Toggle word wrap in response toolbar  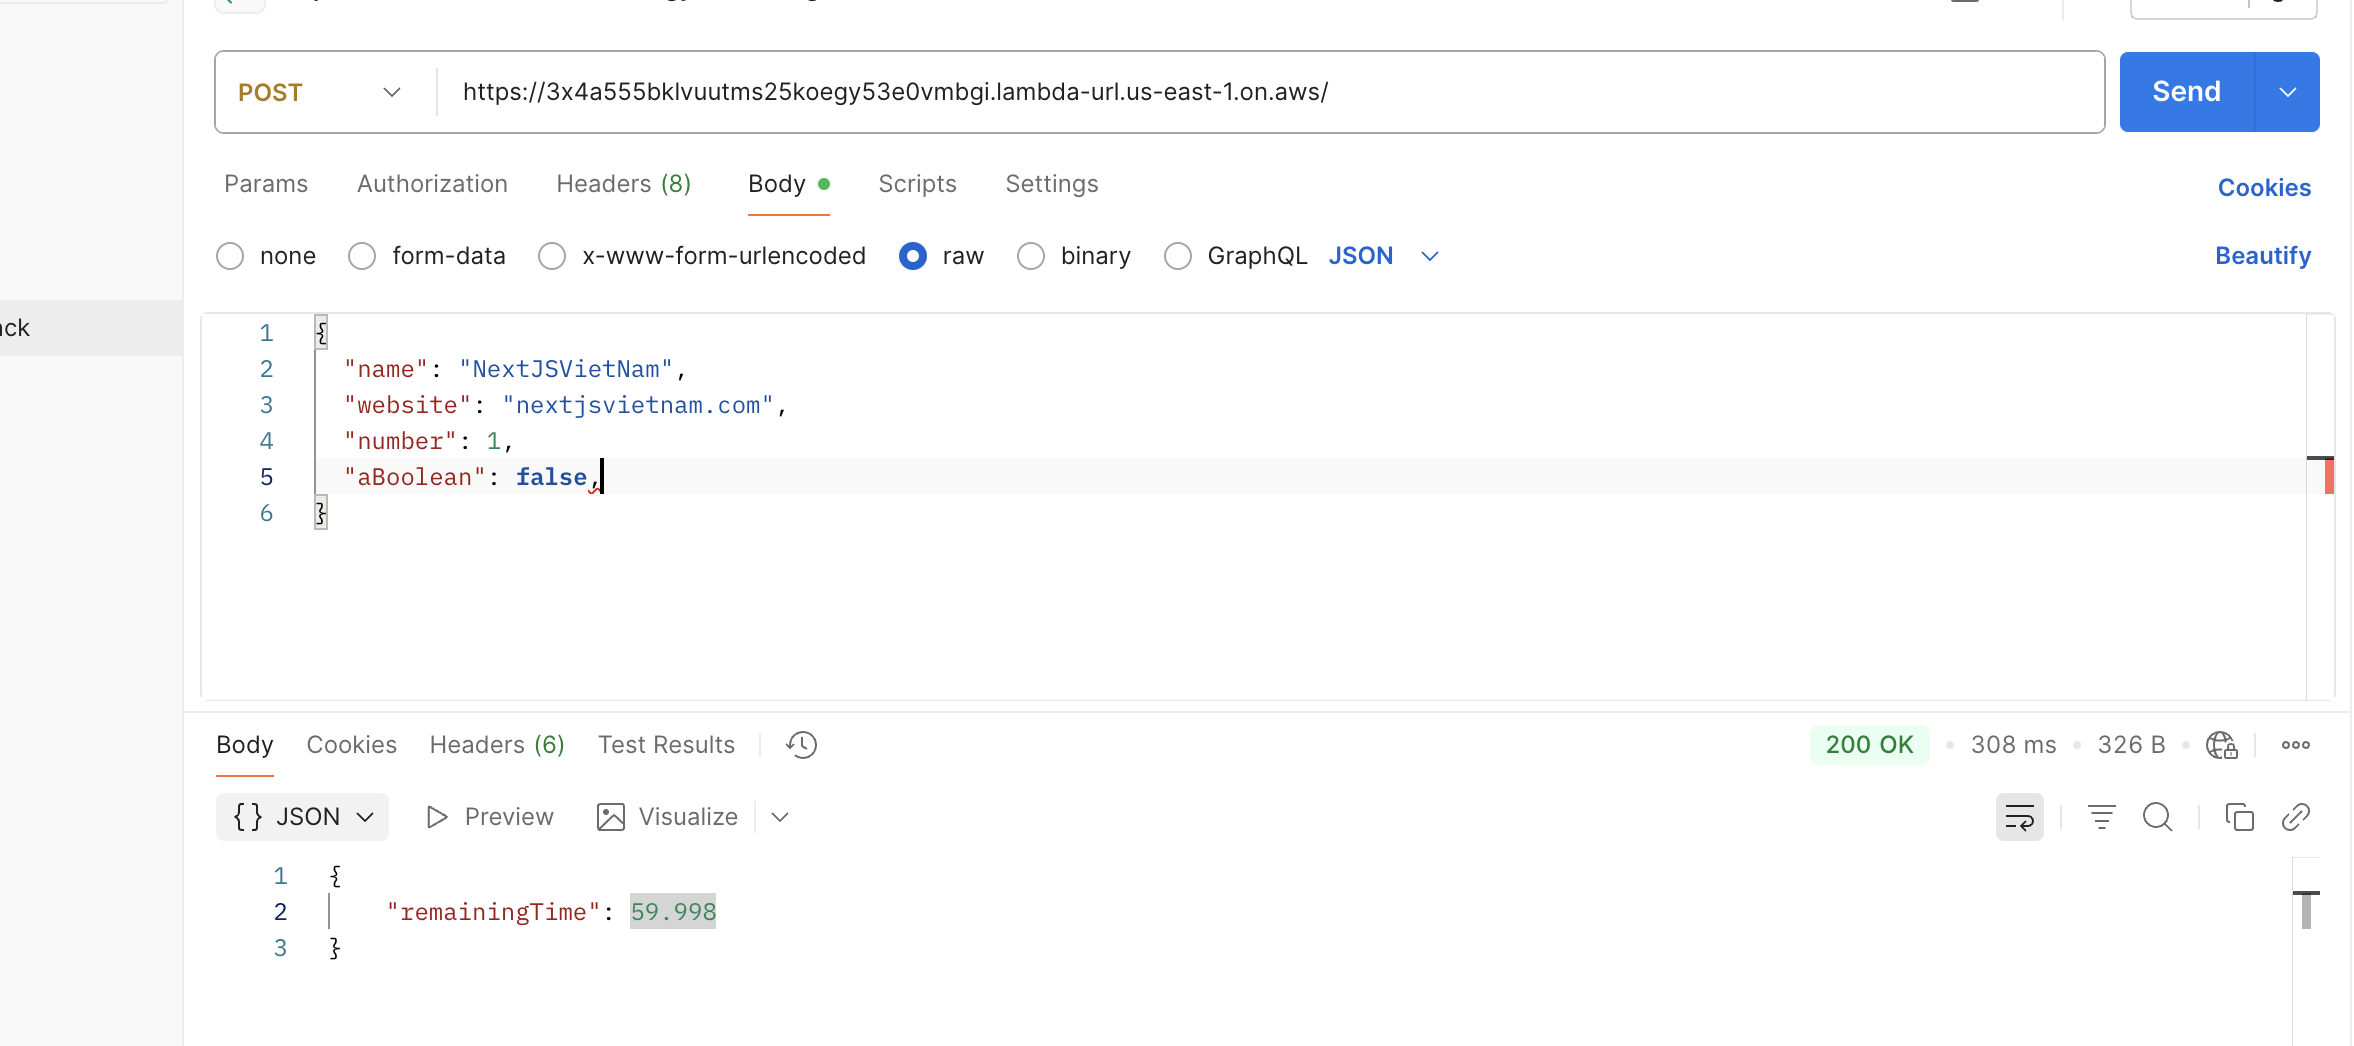click(2019, 817)
